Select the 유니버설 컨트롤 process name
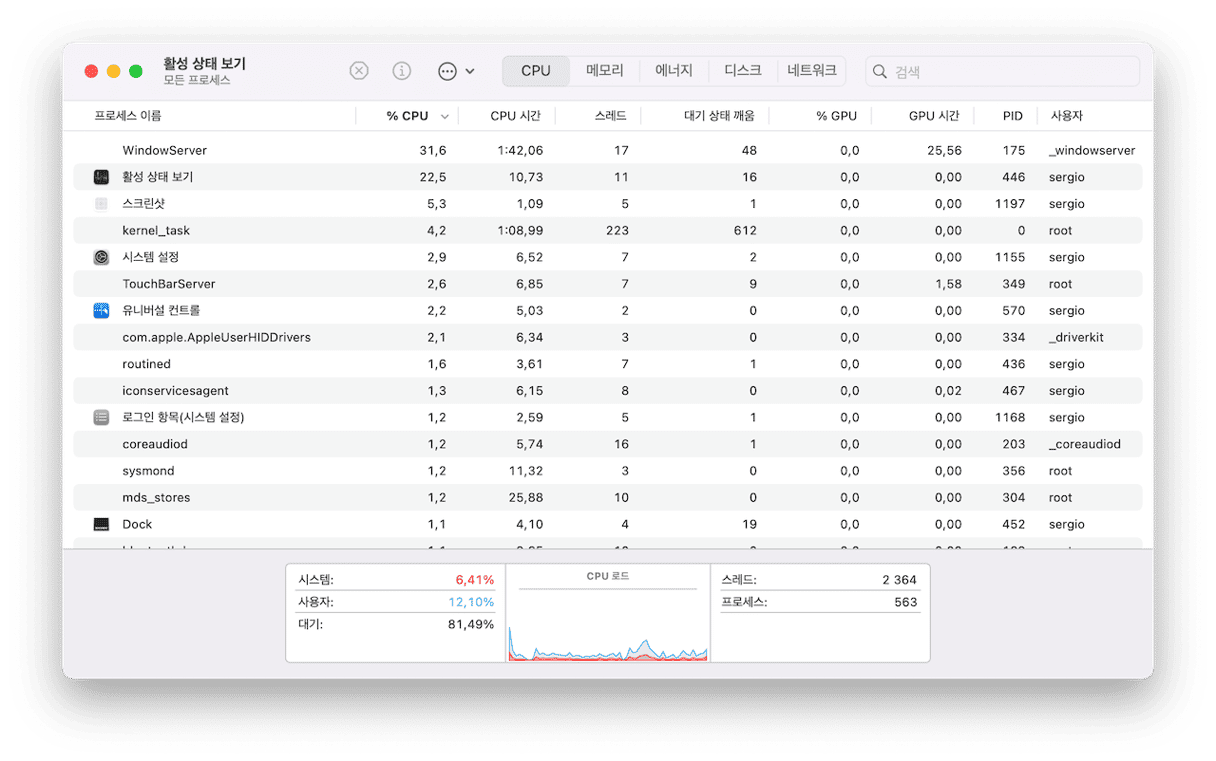 tap(161, 311)
